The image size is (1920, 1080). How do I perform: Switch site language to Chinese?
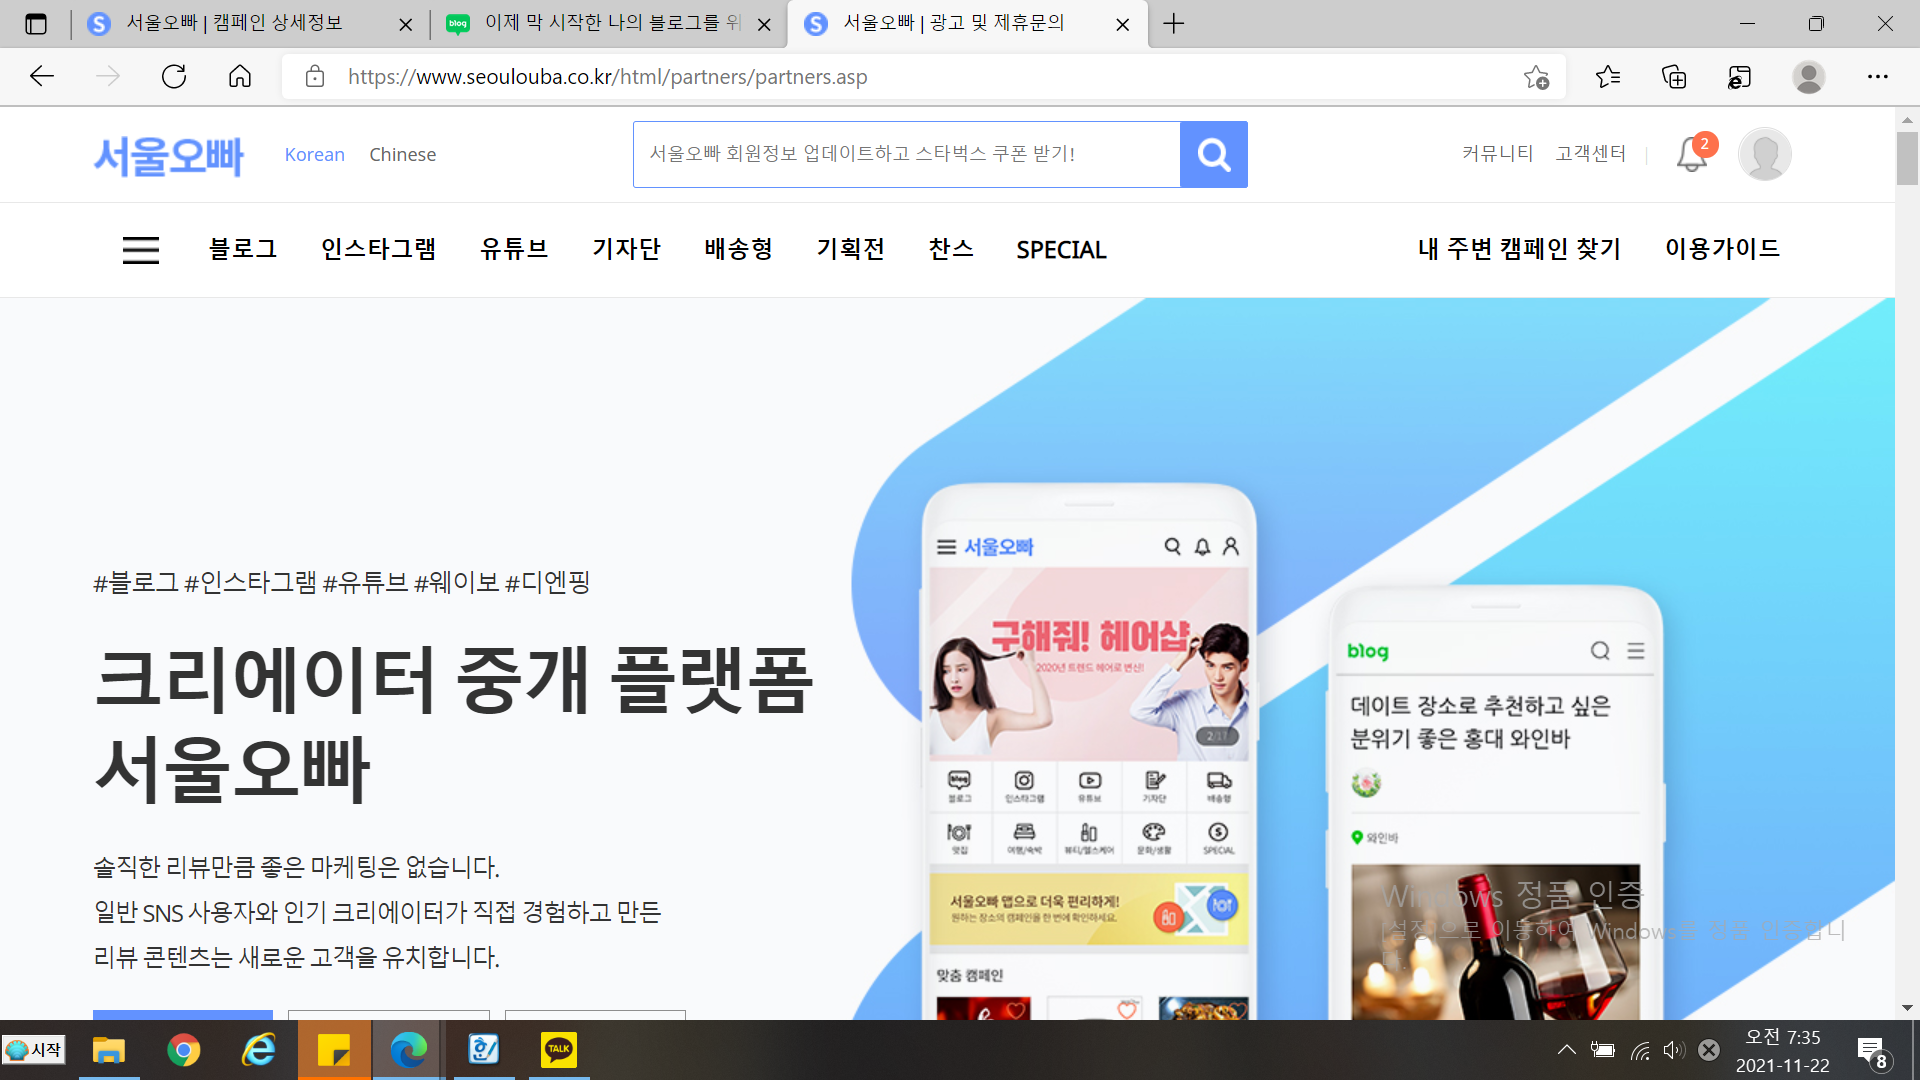[x=403, y=154]
